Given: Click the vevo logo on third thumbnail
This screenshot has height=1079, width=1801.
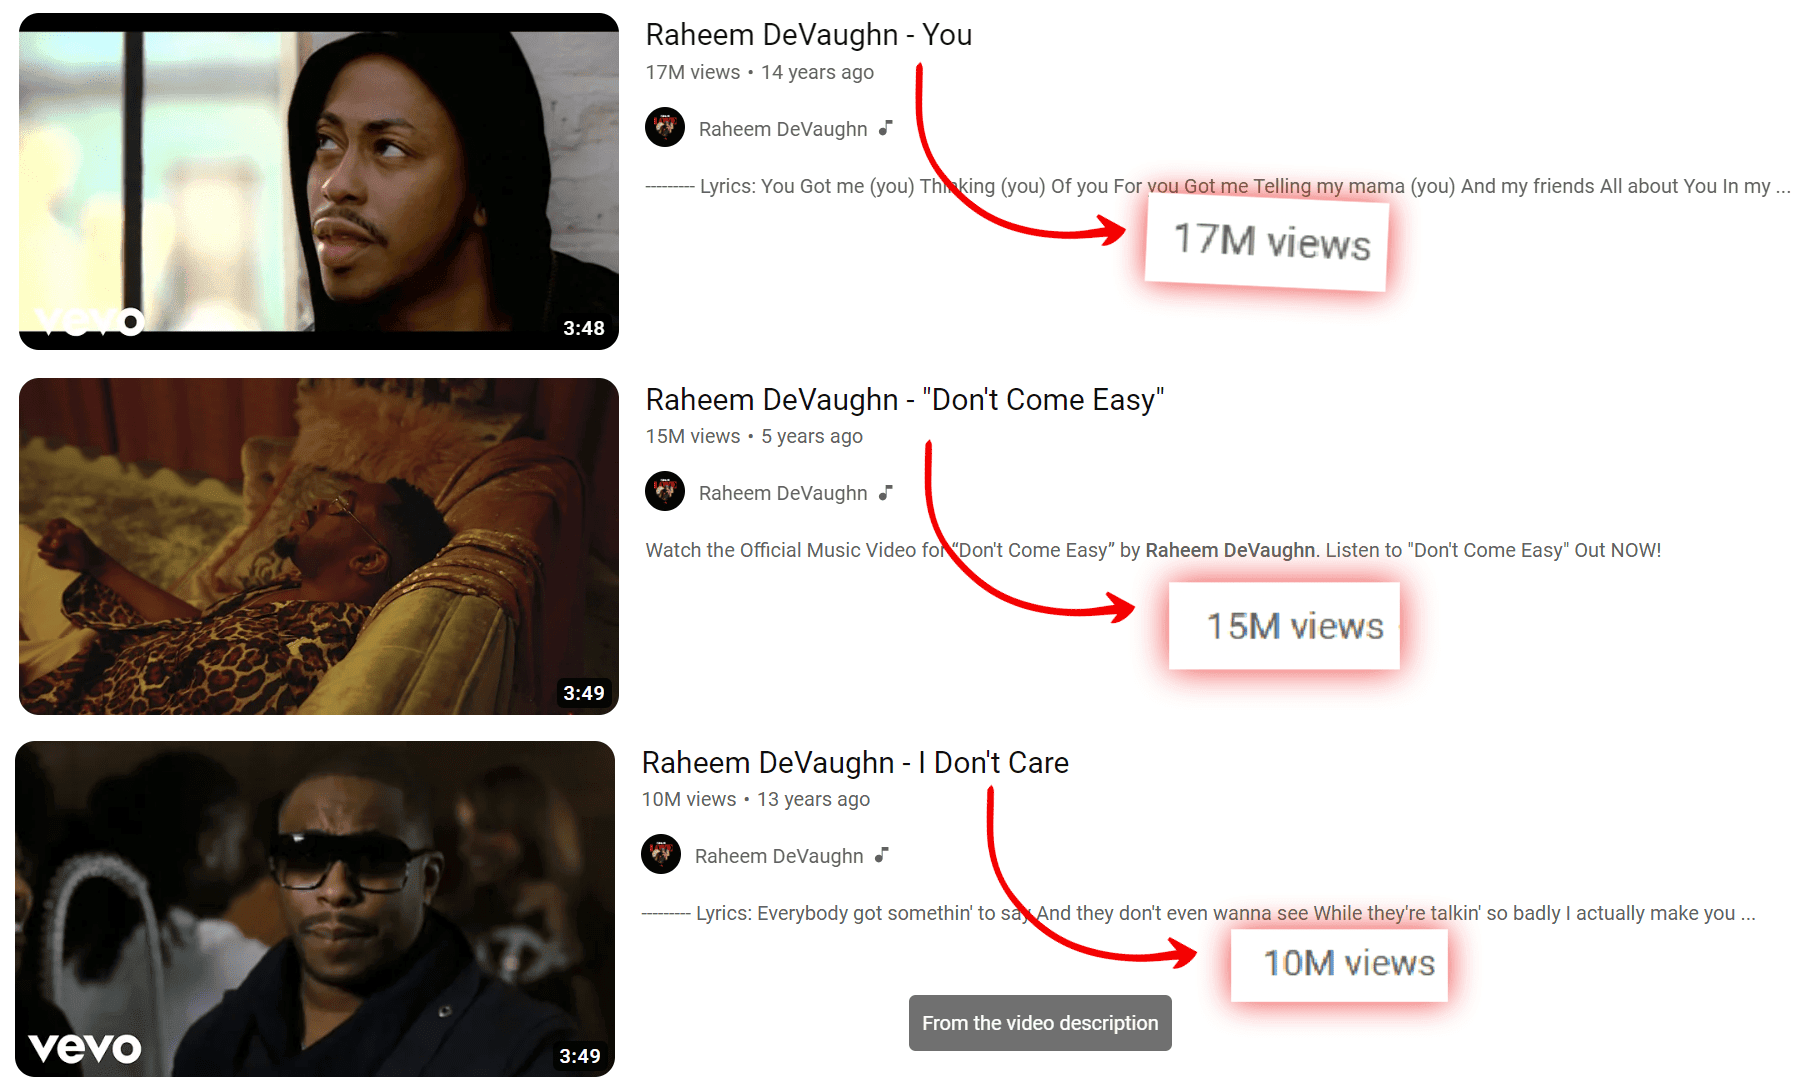Looking at the screenshot, I should (85, 1048).
